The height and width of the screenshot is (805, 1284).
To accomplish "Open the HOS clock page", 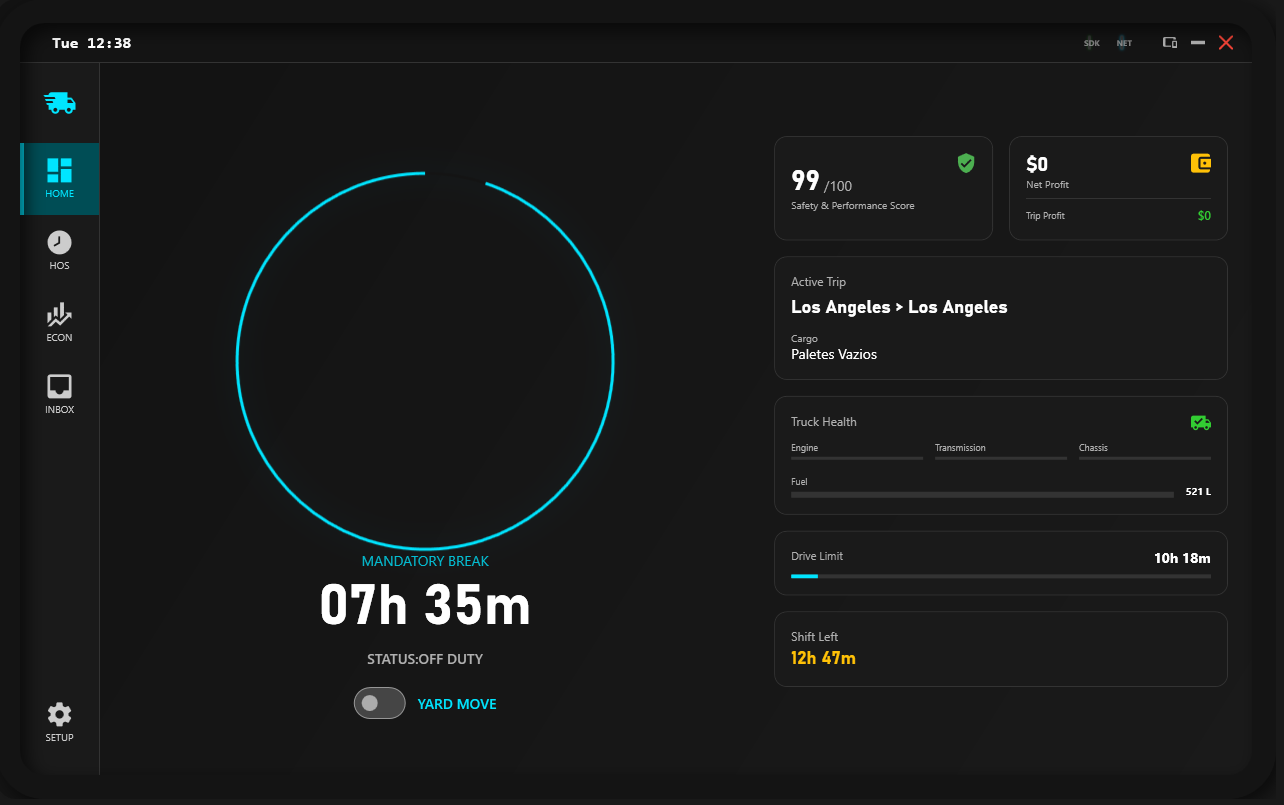I will click(60, 250).
